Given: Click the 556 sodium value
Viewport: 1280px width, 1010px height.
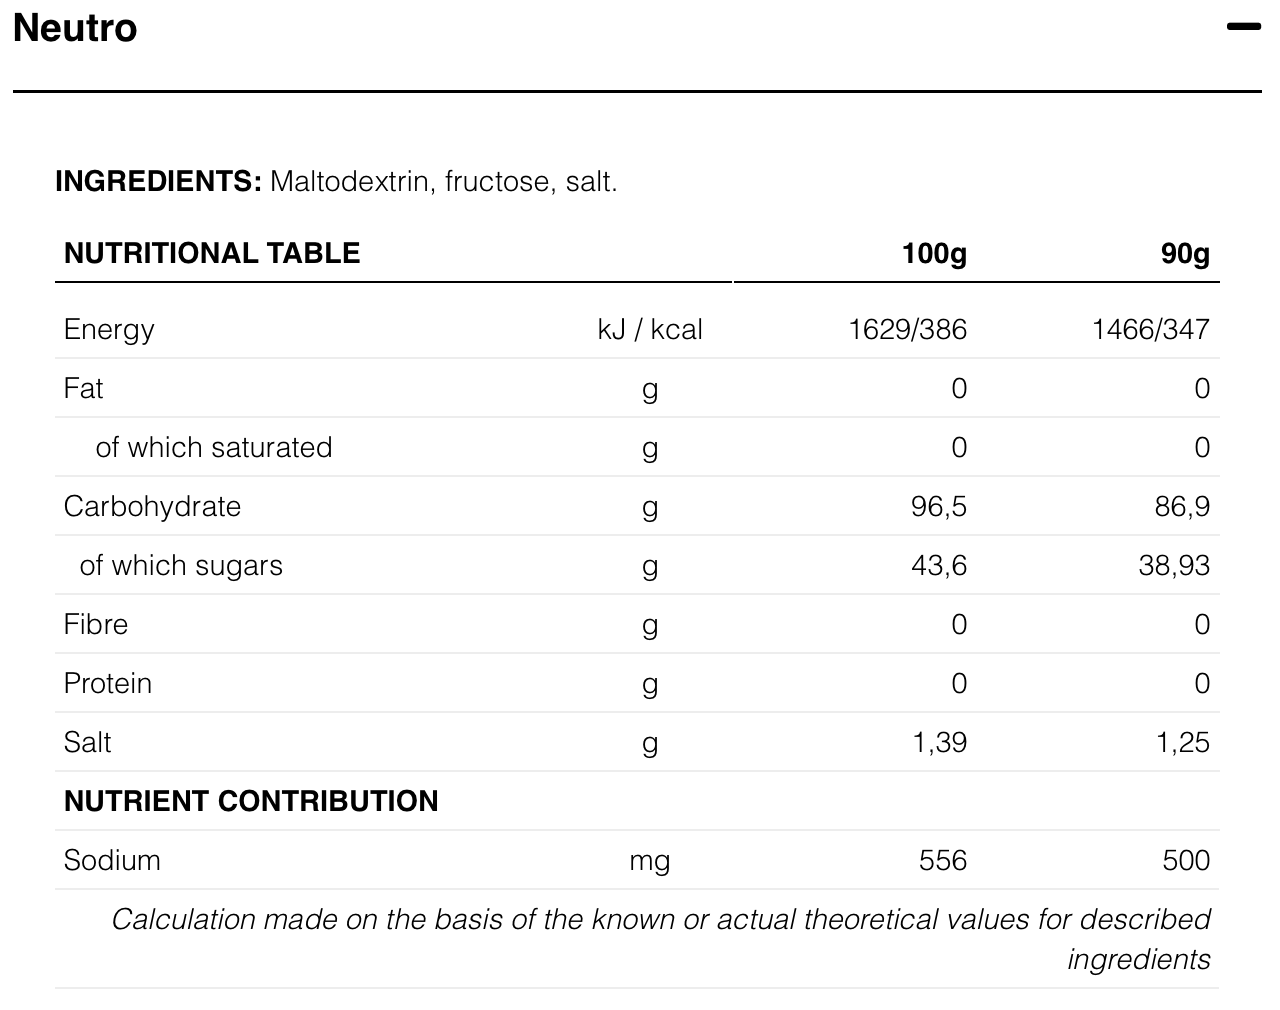Looking at the screenshot, I should 943,860.
